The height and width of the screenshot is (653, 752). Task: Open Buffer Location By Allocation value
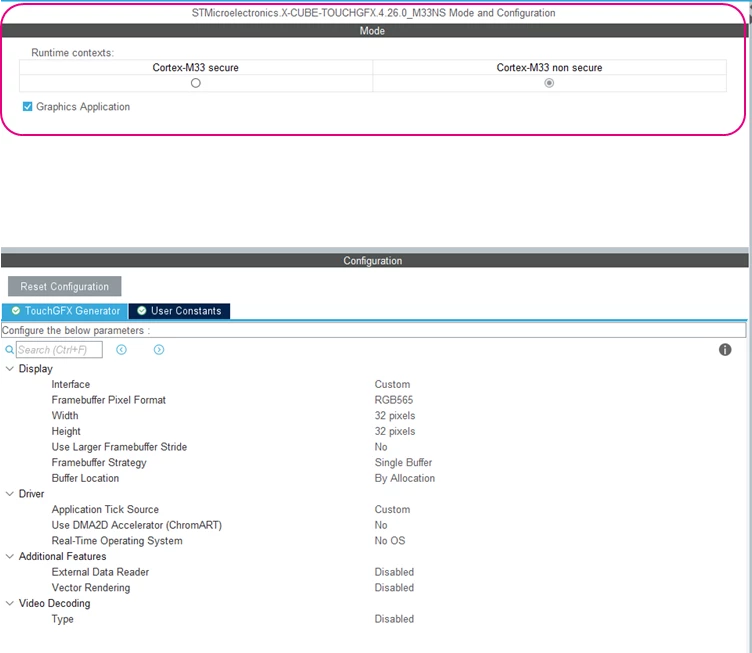coord(405,478)
